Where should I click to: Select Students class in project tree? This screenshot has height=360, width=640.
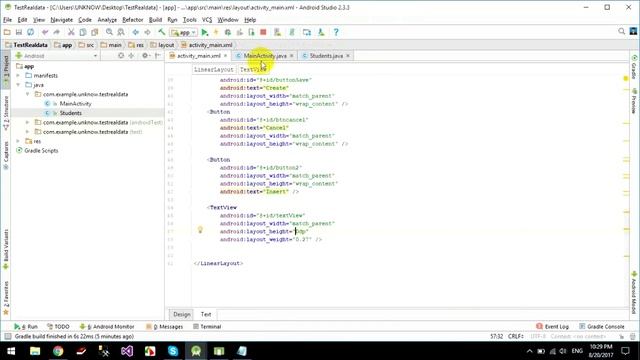click(71, 113)
